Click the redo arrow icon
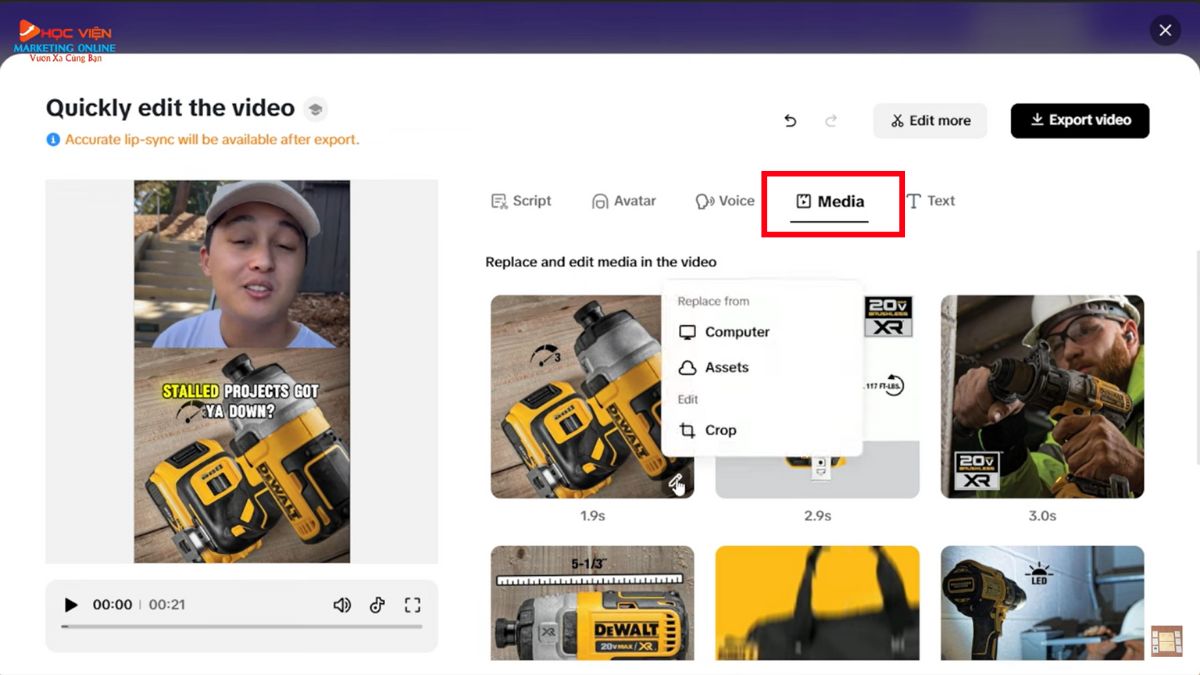 [830, 121]
